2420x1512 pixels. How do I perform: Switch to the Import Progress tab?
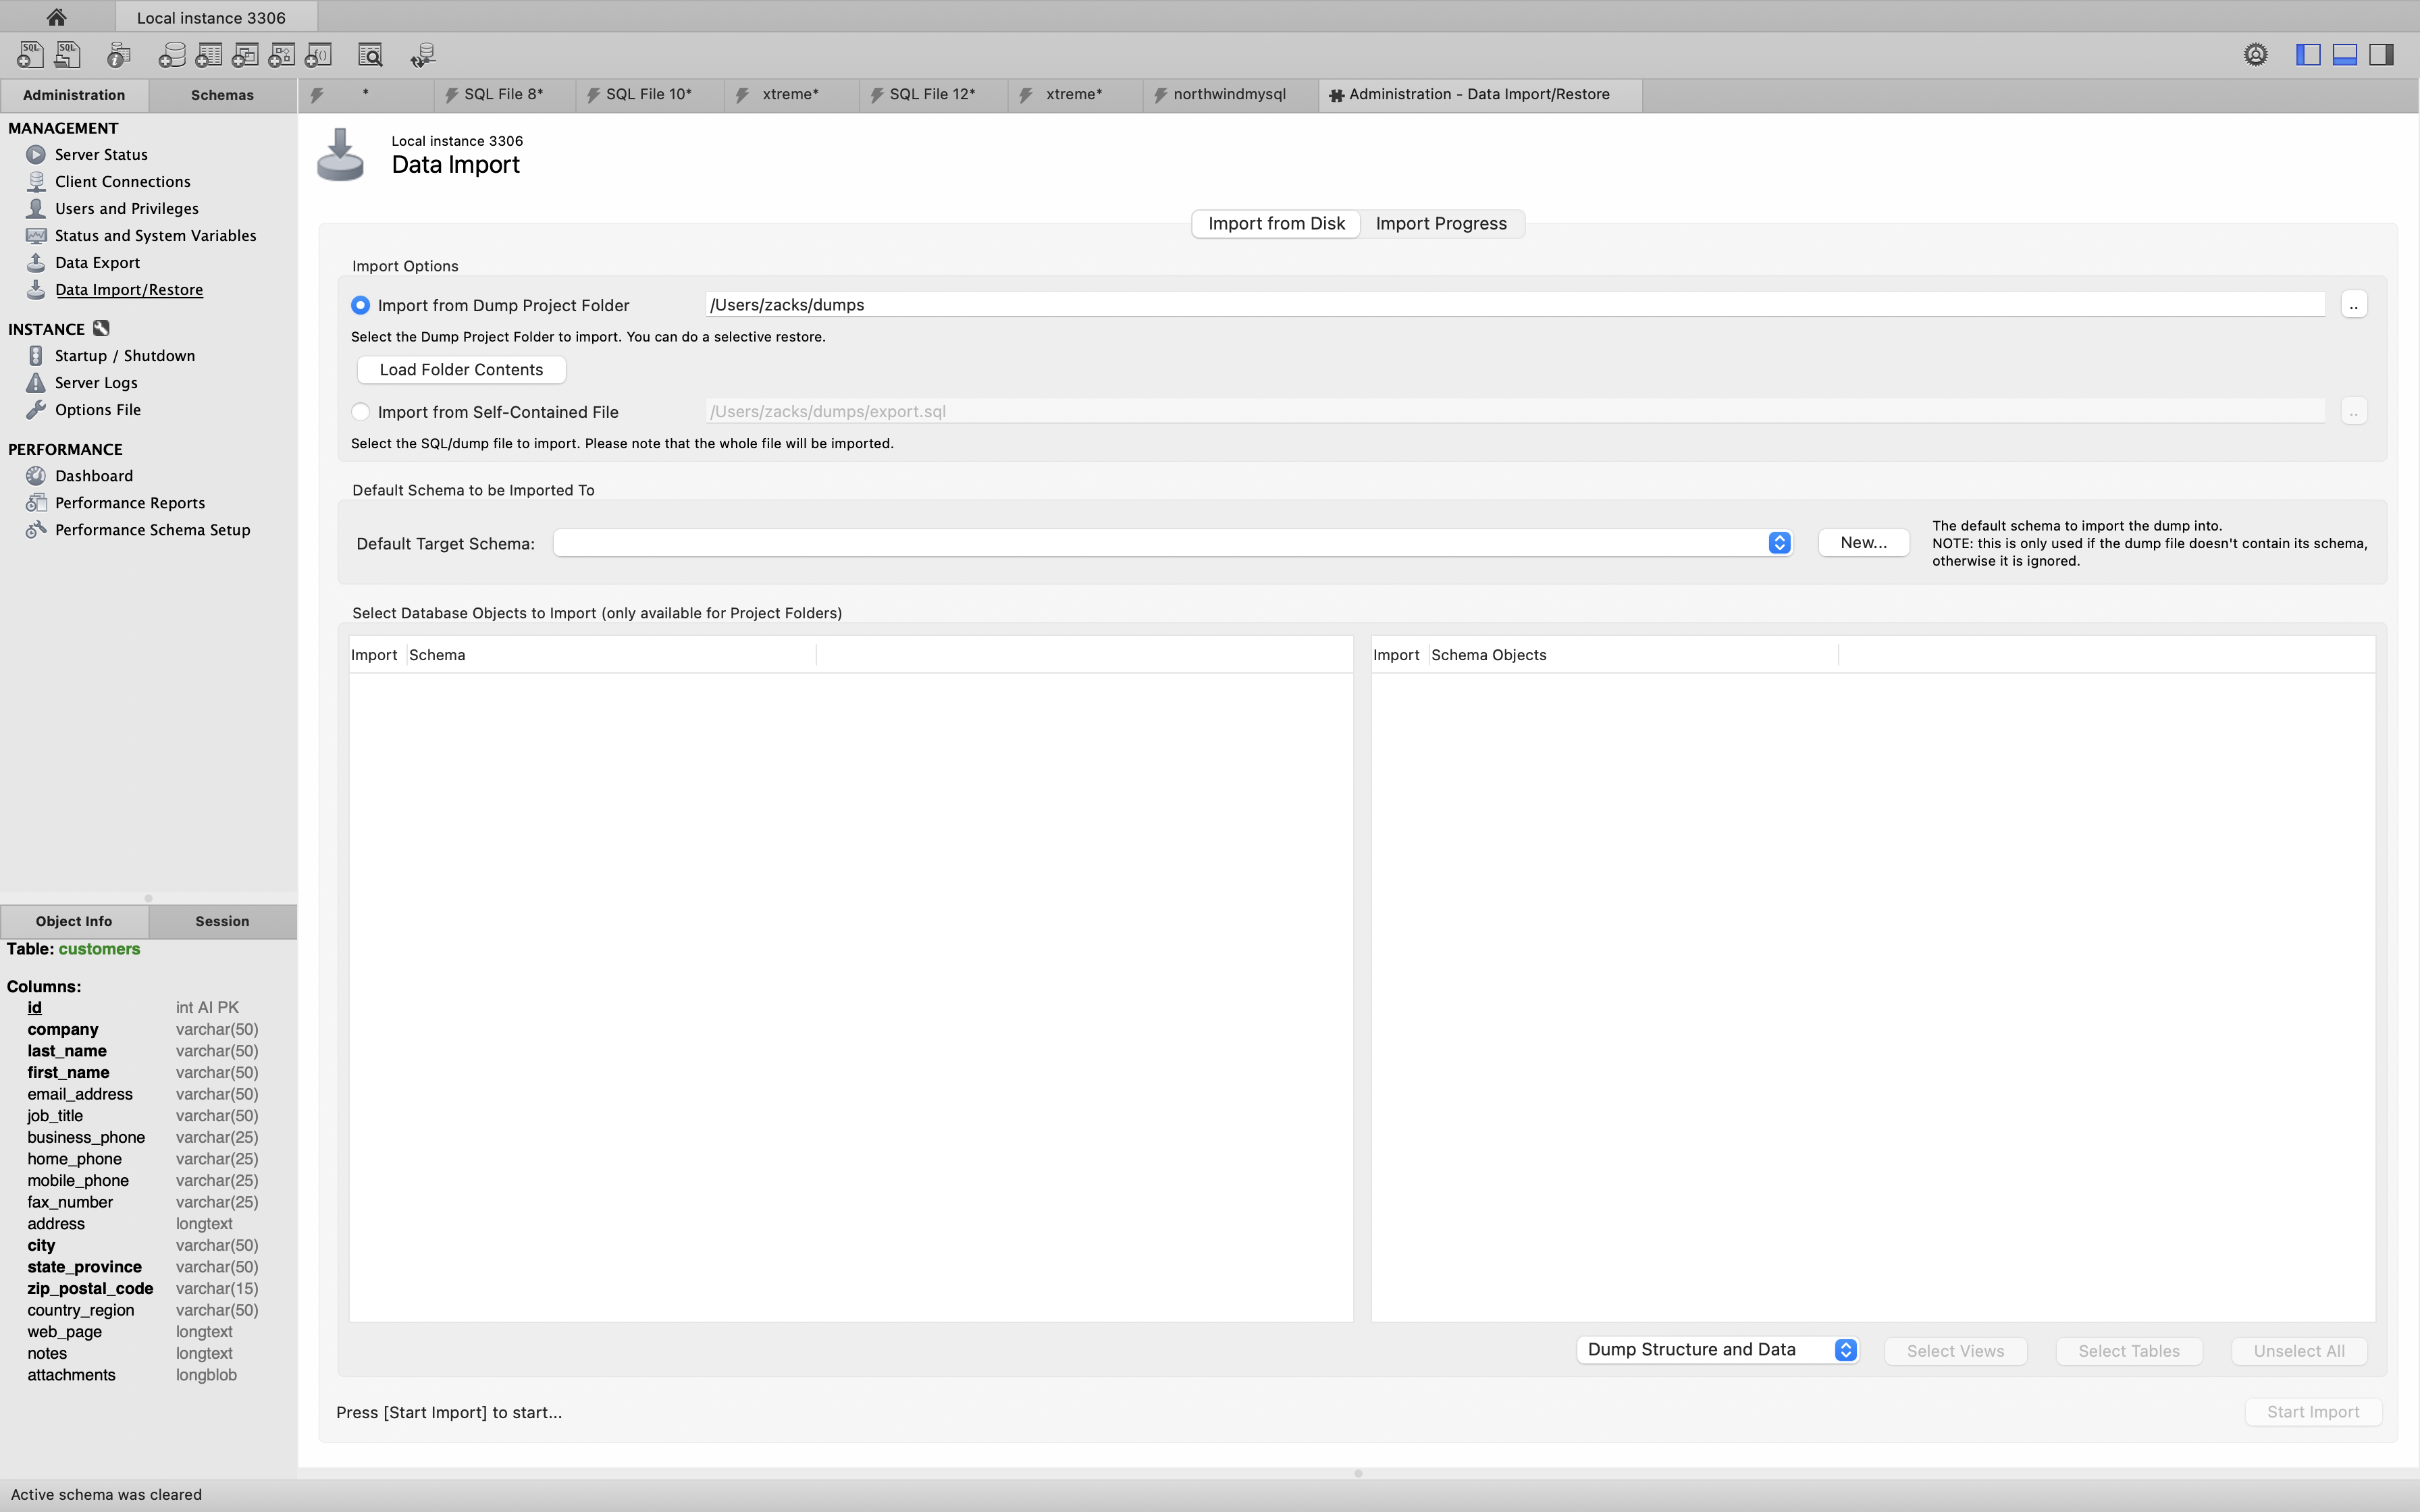coord(1440,224)
